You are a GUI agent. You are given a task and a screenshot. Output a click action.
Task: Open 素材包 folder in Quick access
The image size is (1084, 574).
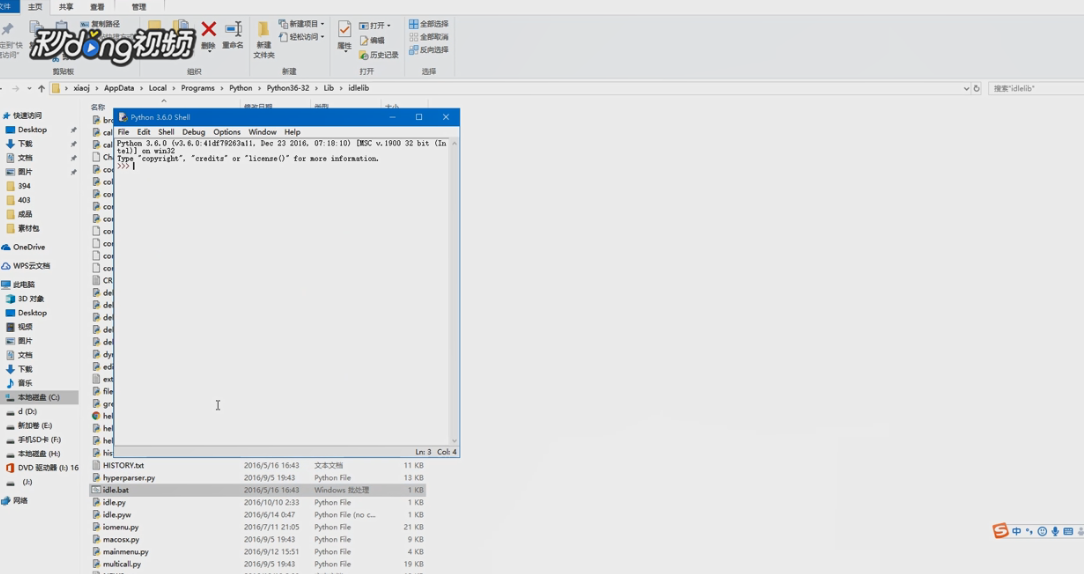click(23, 228)
